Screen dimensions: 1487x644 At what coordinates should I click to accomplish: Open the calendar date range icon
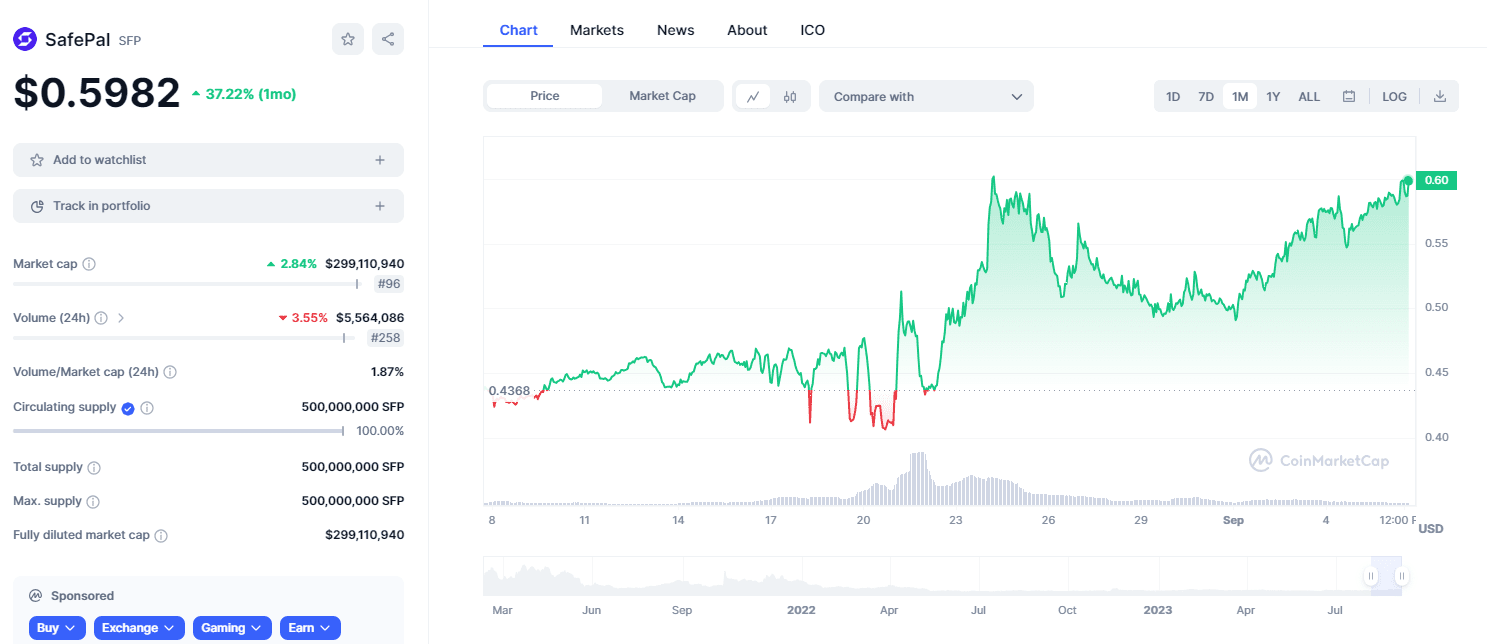pyautogui.click(x=1348, y=97)
